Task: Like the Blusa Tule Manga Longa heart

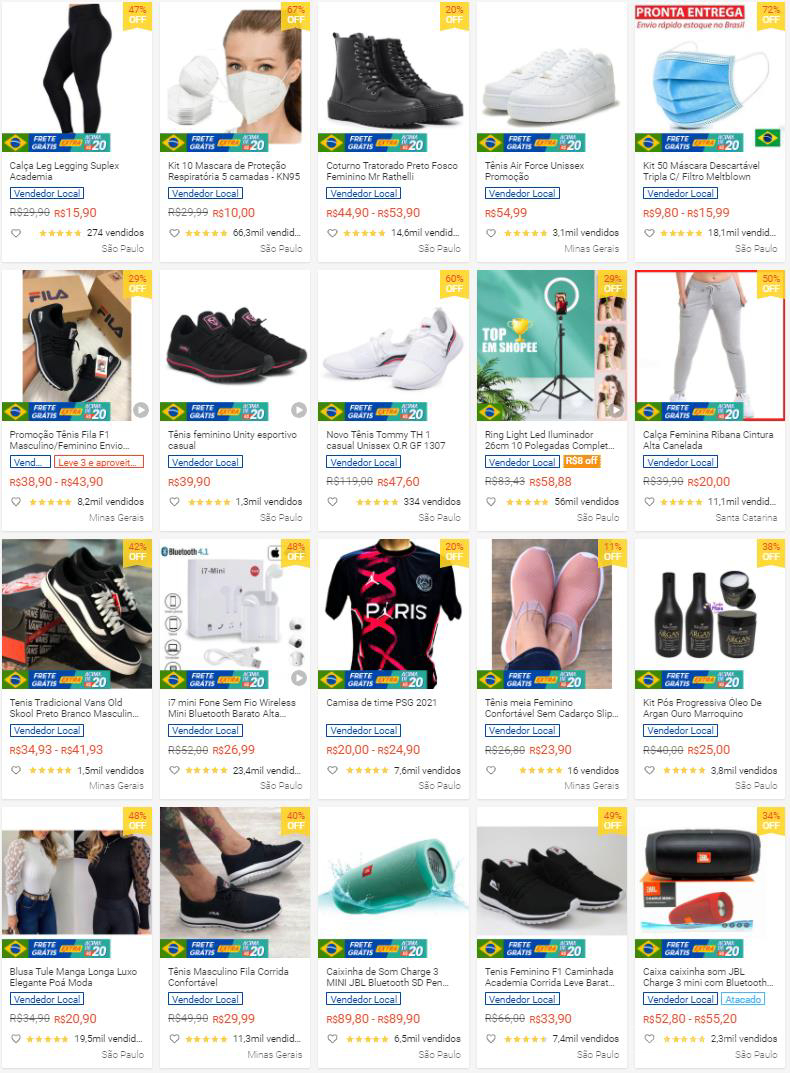Action: click(16, 1039)
